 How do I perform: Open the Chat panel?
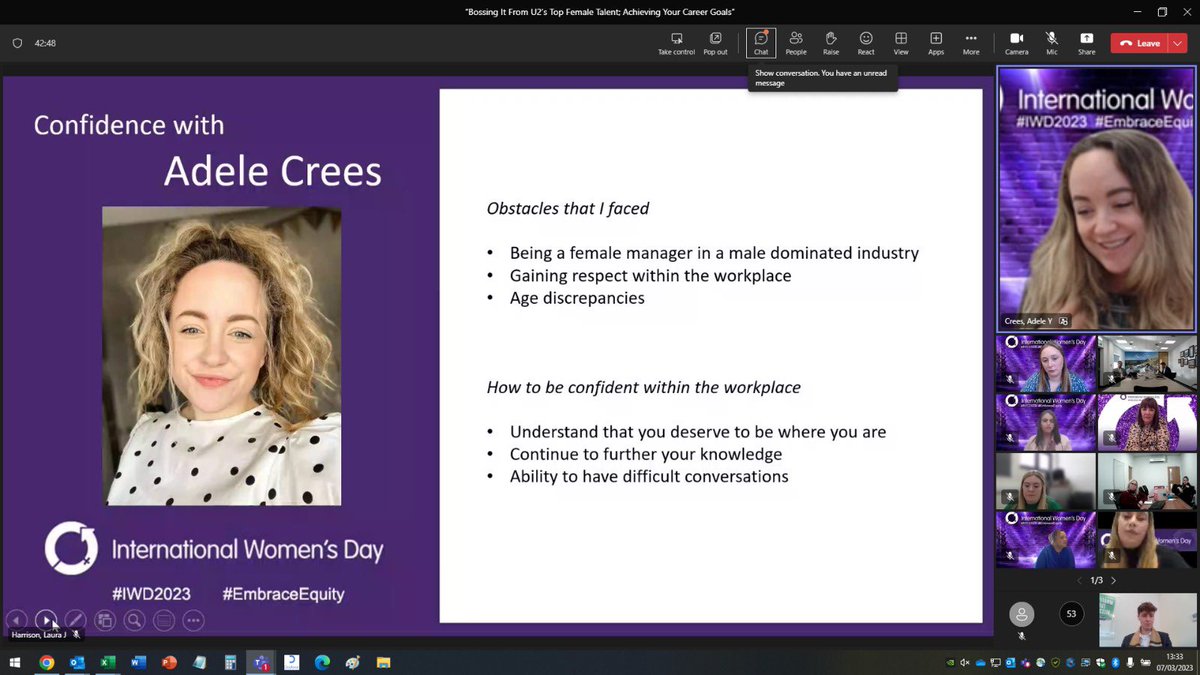(x=761, y=42)
